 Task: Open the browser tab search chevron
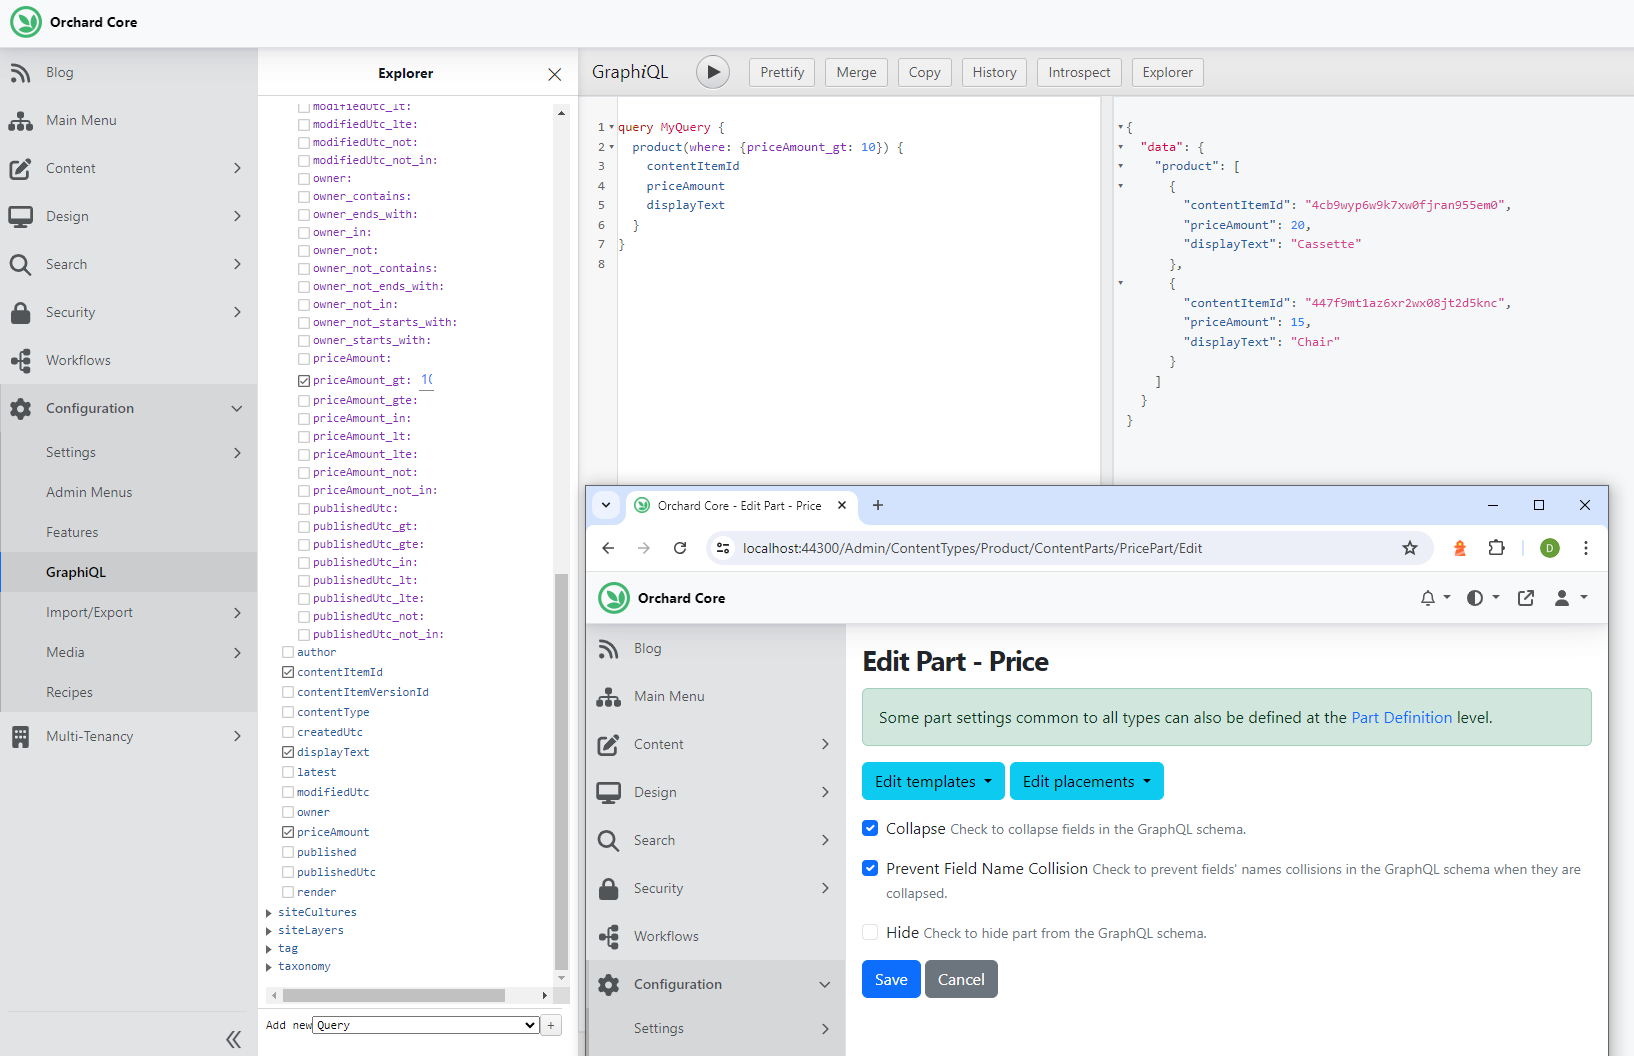(606, 505)
